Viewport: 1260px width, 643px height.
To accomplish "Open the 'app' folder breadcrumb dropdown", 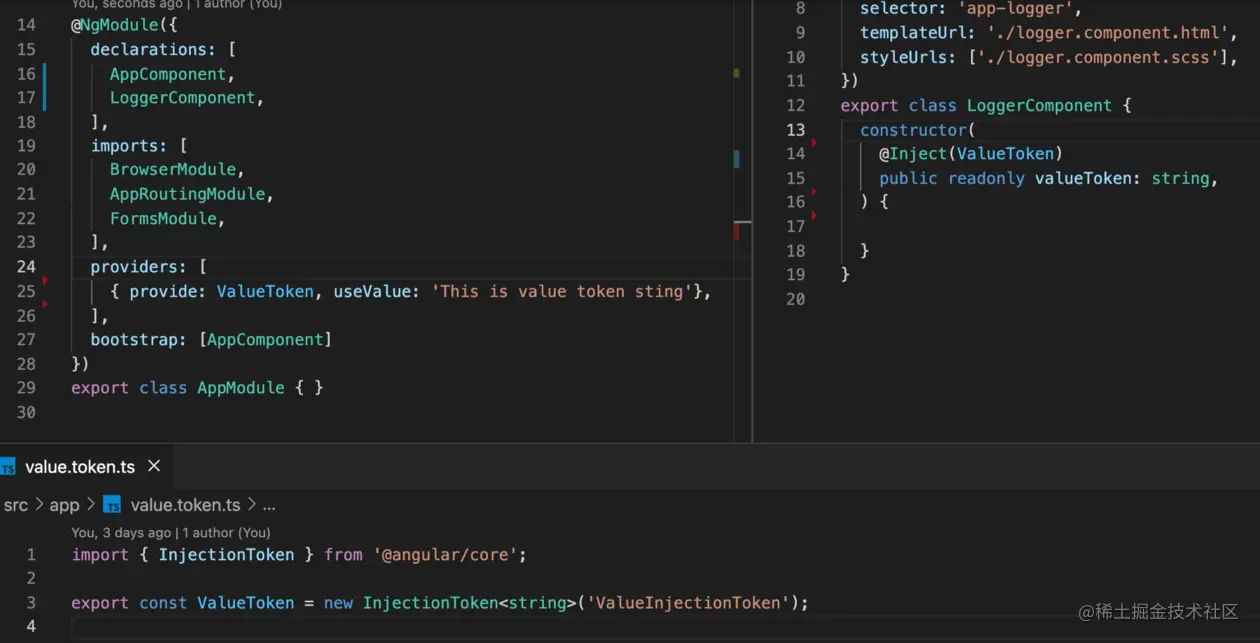I will pyautogui.click(x=64, y=505).
